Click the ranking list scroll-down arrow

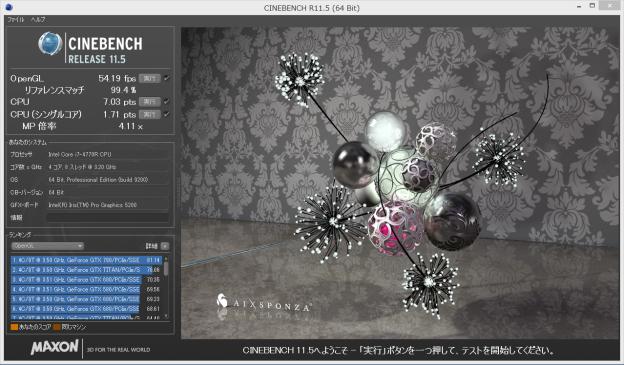click(x=166, y=317)
